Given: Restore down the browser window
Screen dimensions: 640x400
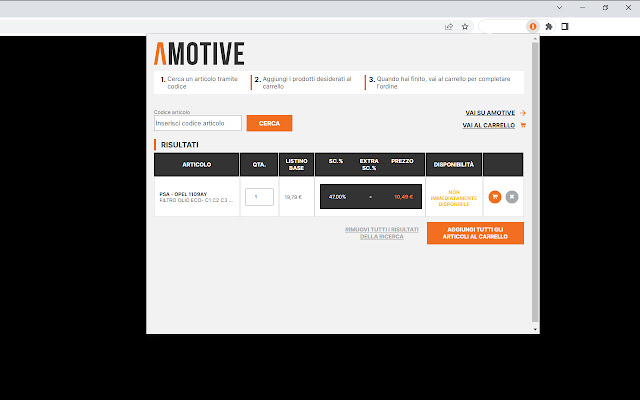Looking at the screenshot, I should tap(605, 7).
